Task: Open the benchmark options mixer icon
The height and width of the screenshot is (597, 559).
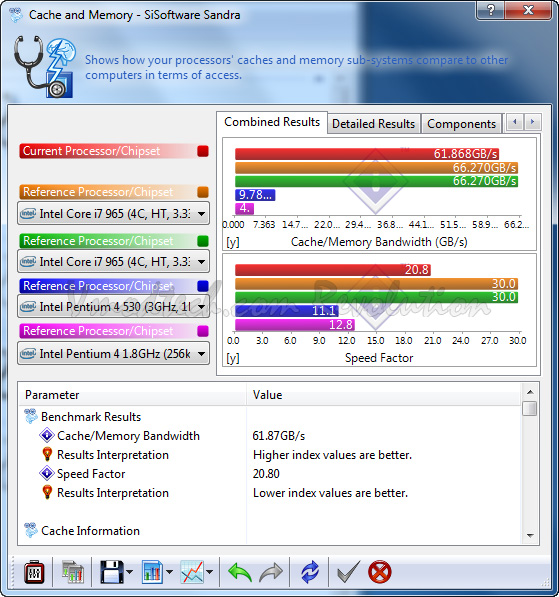Action: tap(34, 572)
